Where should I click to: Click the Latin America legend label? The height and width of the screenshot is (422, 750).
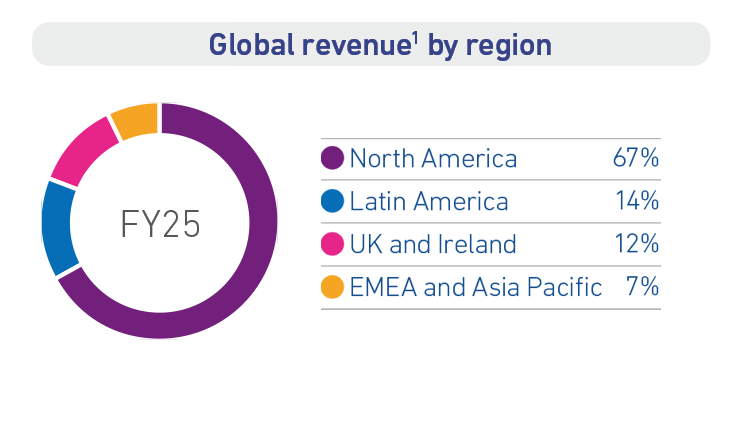[x=429, y=202]
